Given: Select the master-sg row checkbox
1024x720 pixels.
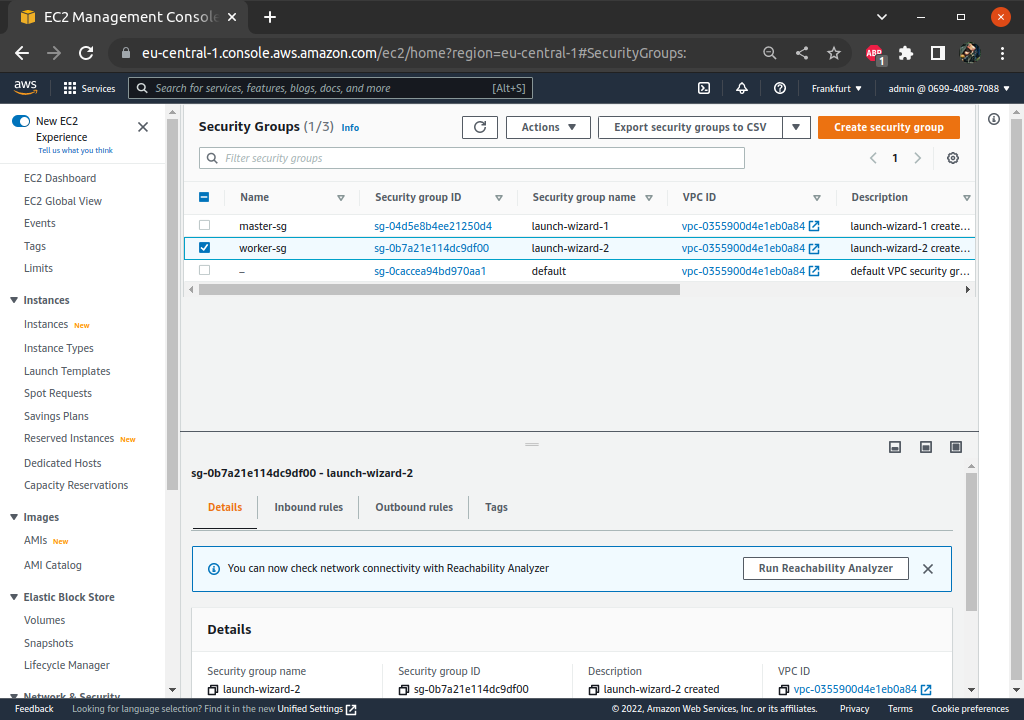Looking at the screenshot, I should click(204, 225).
